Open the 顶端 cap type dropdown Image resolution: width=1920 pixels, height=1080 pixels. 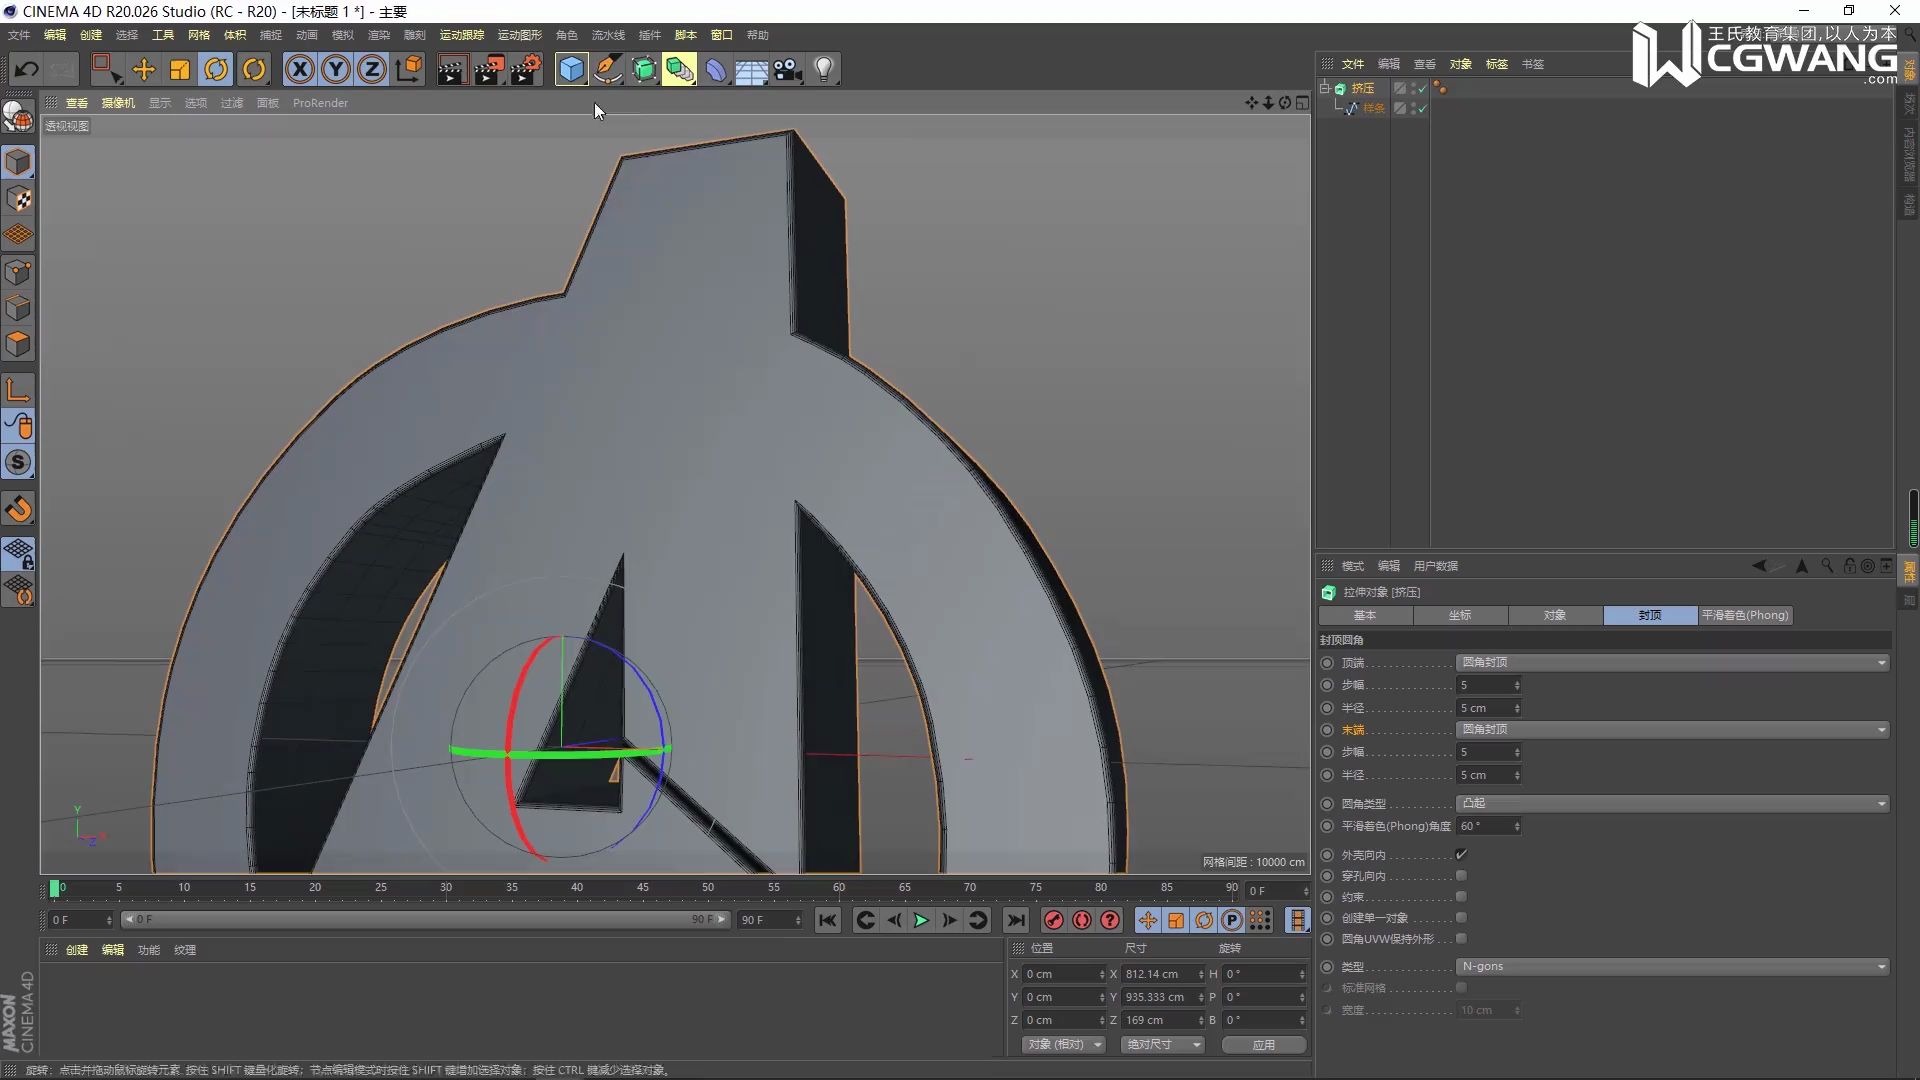click(1672, 663)
